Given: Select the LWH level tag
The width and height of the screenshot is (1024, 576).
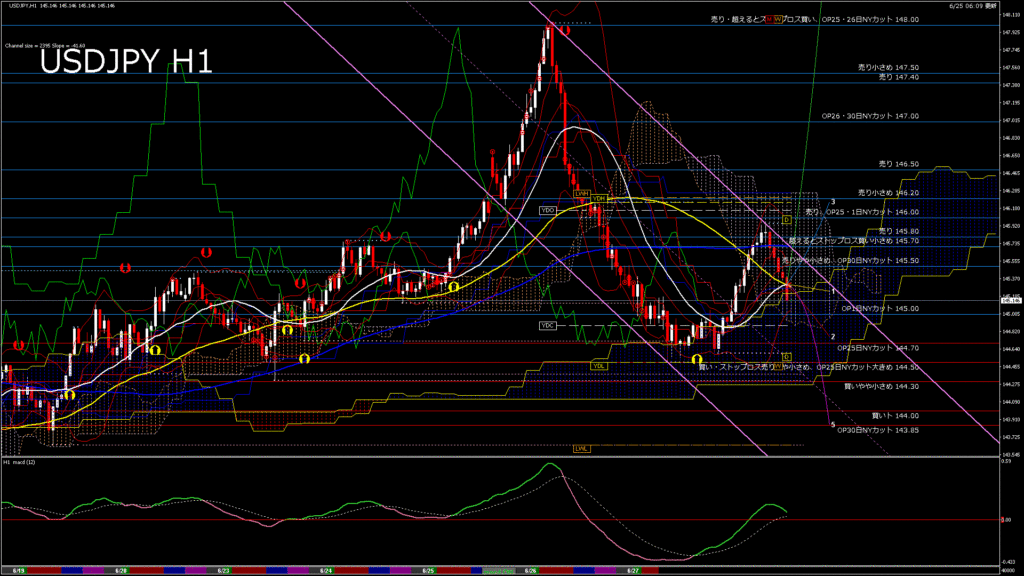Looking at the screenshot, I should [x=581, y=194].
